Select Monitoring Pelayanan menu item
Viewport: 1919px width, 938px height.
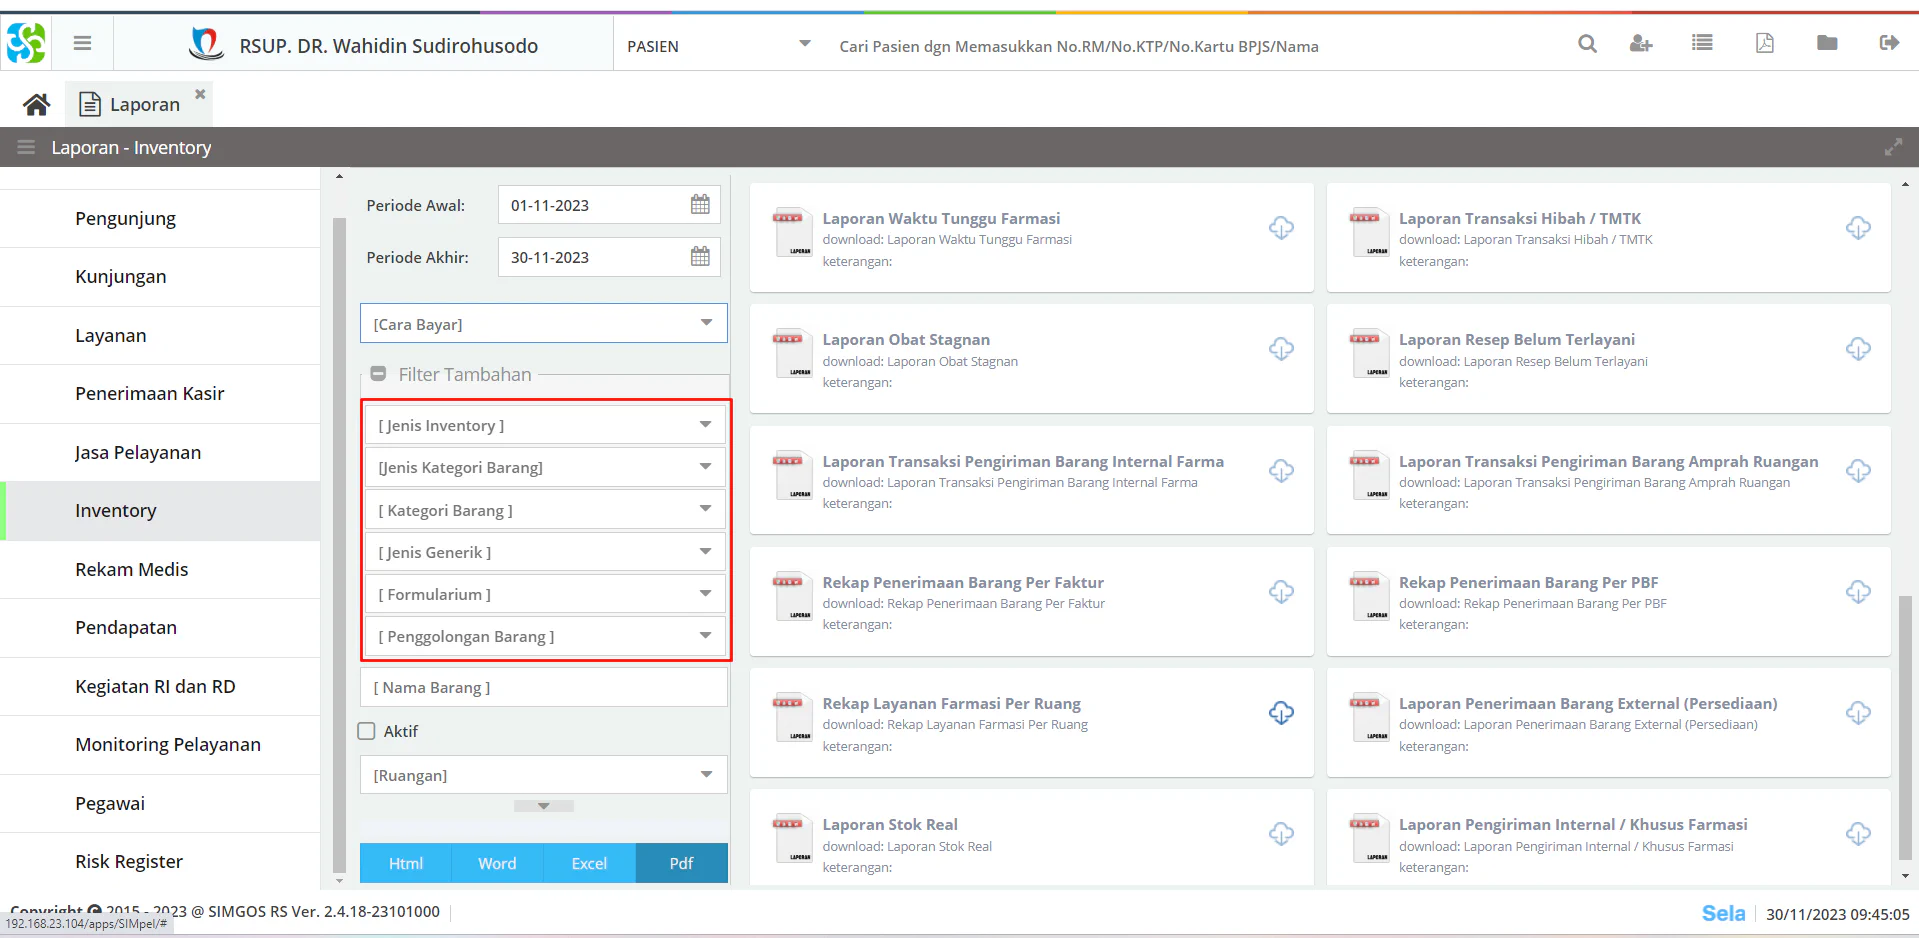tap(160, 745)
